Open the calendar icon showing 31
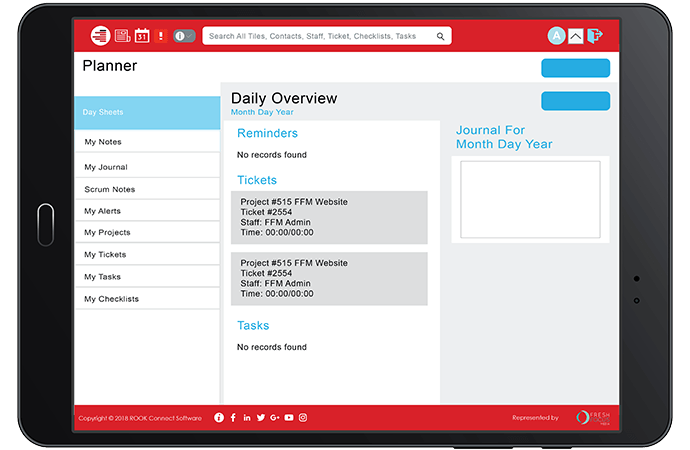 [x=142, y=36]
